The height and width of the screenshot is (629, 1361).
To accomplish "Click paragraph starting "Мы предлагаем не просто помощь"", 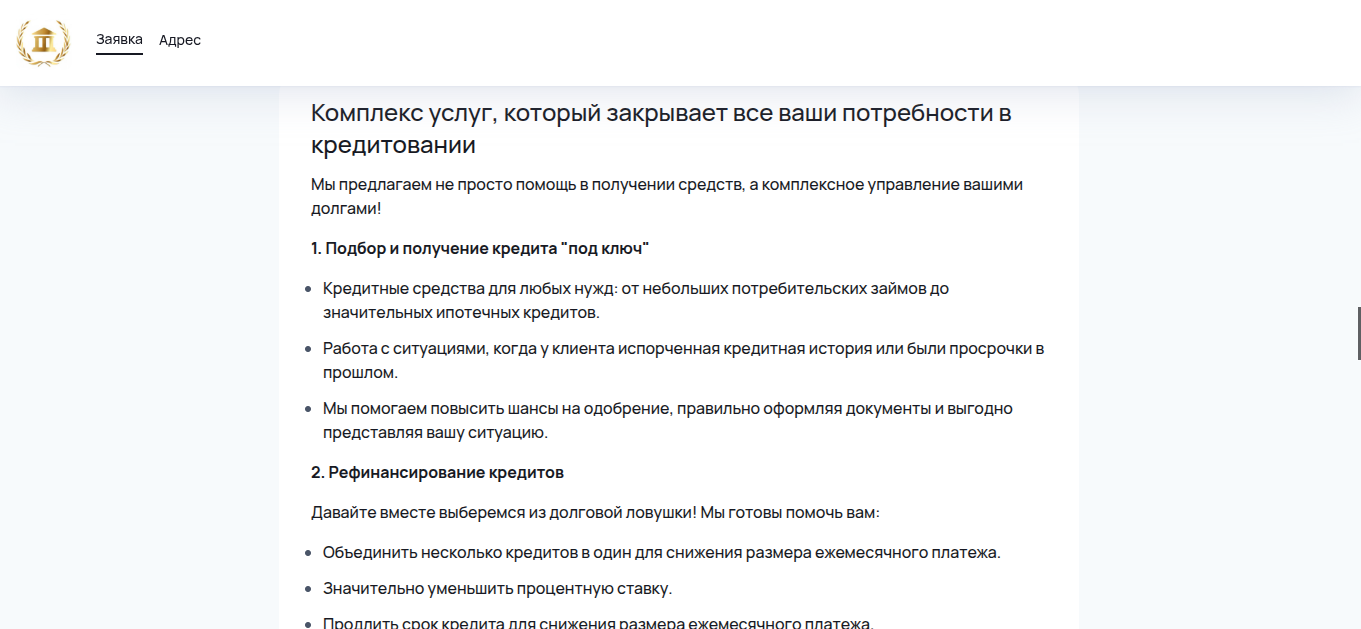I will 667,197.
